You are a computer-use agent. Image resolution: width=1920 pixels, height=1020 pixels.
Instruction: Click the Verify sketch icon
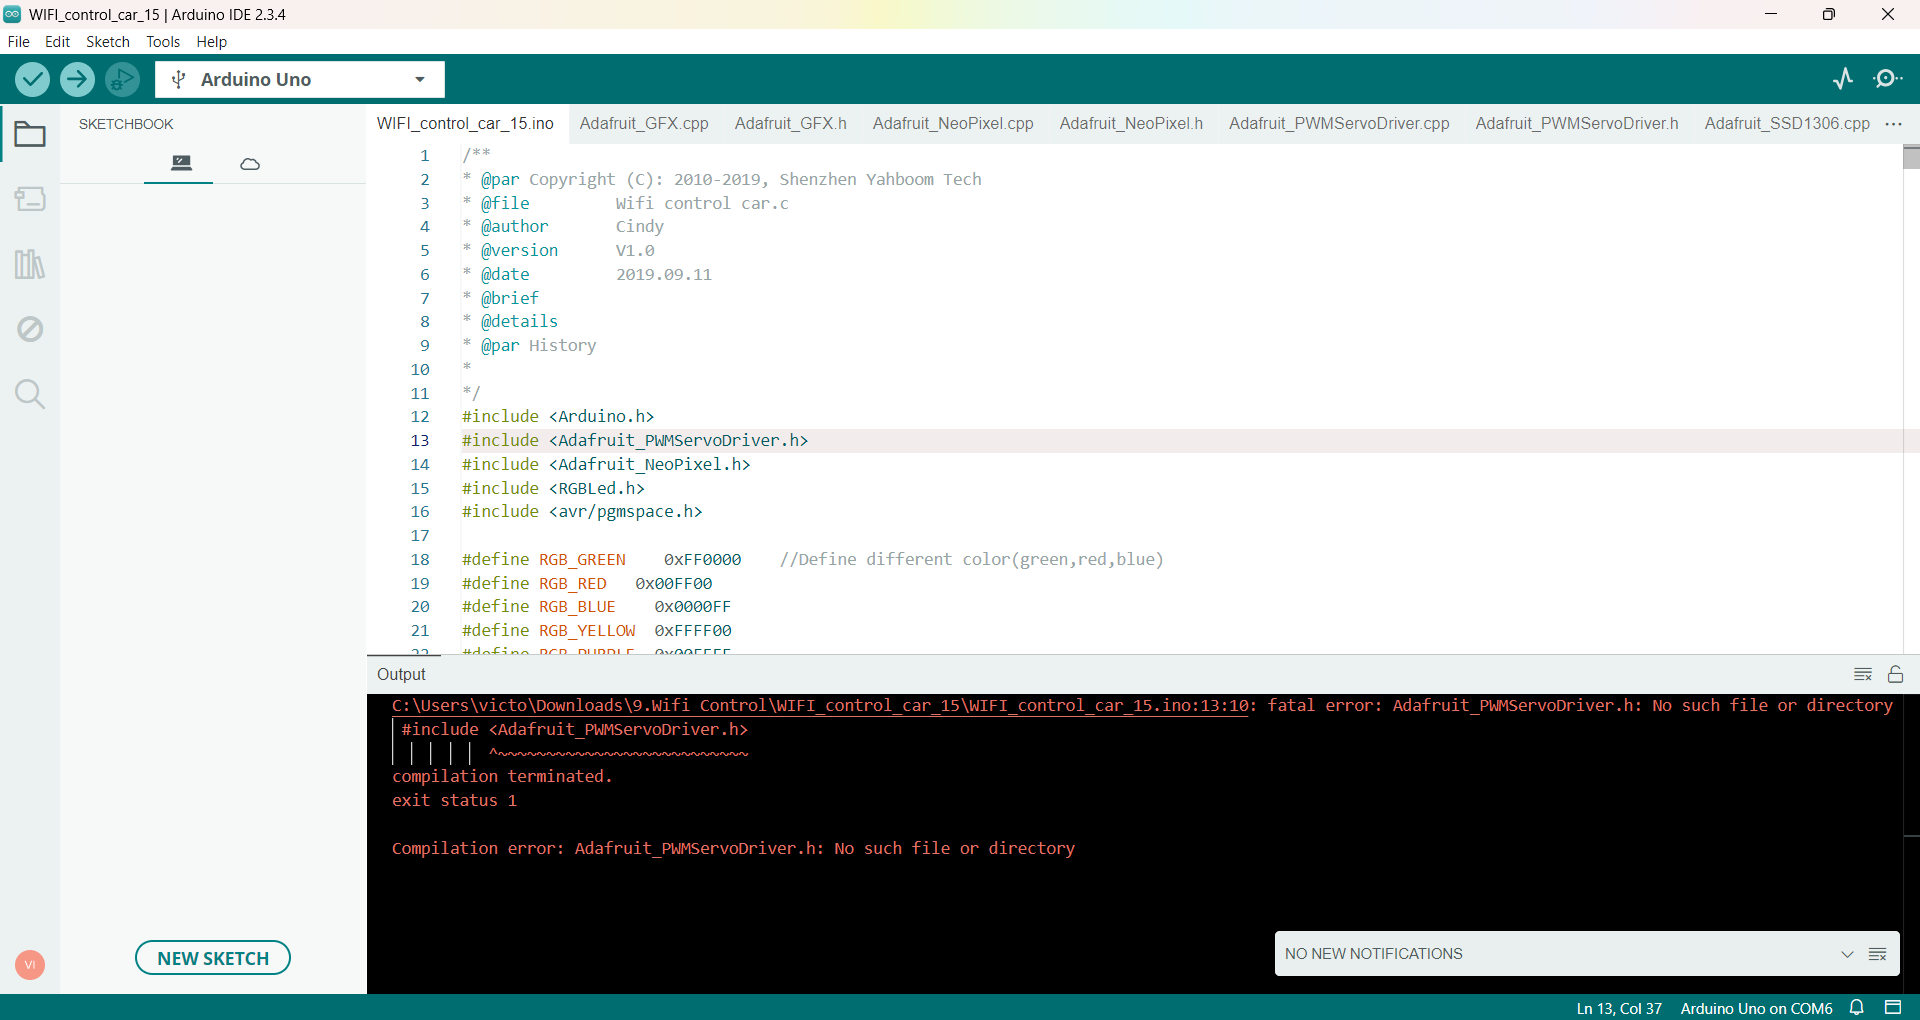point(31,79)
